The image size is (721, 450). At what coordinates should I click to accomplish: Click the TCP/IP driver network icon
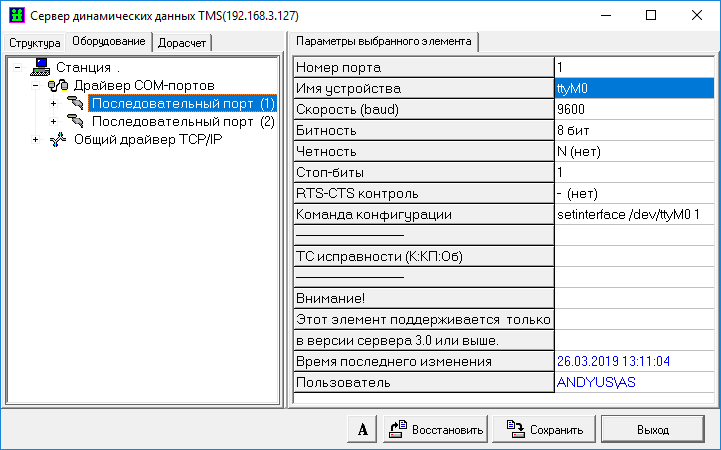click(58, 140)
